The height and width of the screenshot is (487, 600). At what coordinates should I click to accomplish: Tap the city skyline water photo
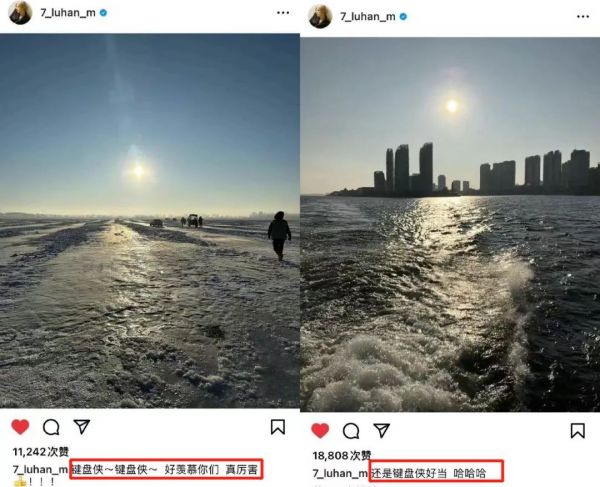point(450,225)
